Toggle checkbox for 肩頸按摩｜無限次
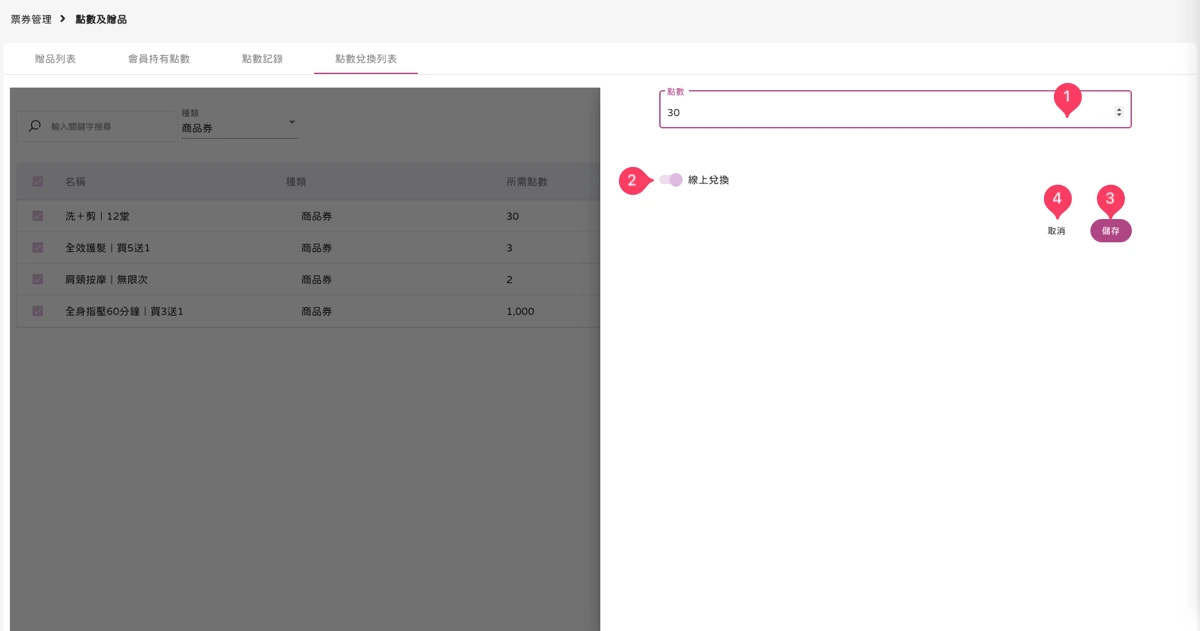 pos(38,279)
